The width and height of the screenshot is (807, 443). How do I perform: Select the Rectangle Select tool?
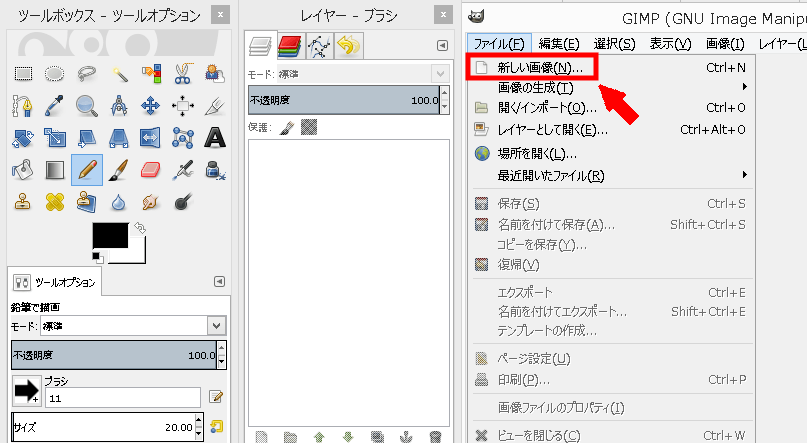click(23, 74)
